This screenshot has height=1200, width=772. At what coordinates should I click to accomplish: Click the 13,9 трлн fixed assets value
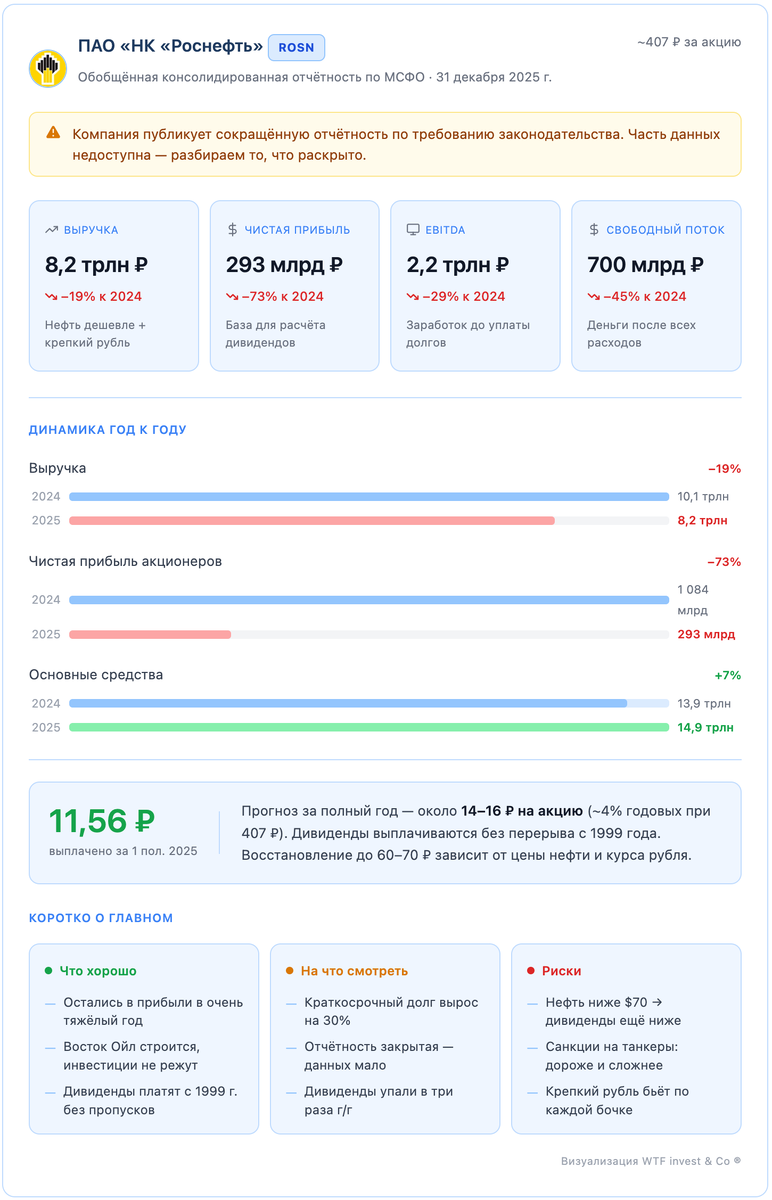click(x=704, y=704)
